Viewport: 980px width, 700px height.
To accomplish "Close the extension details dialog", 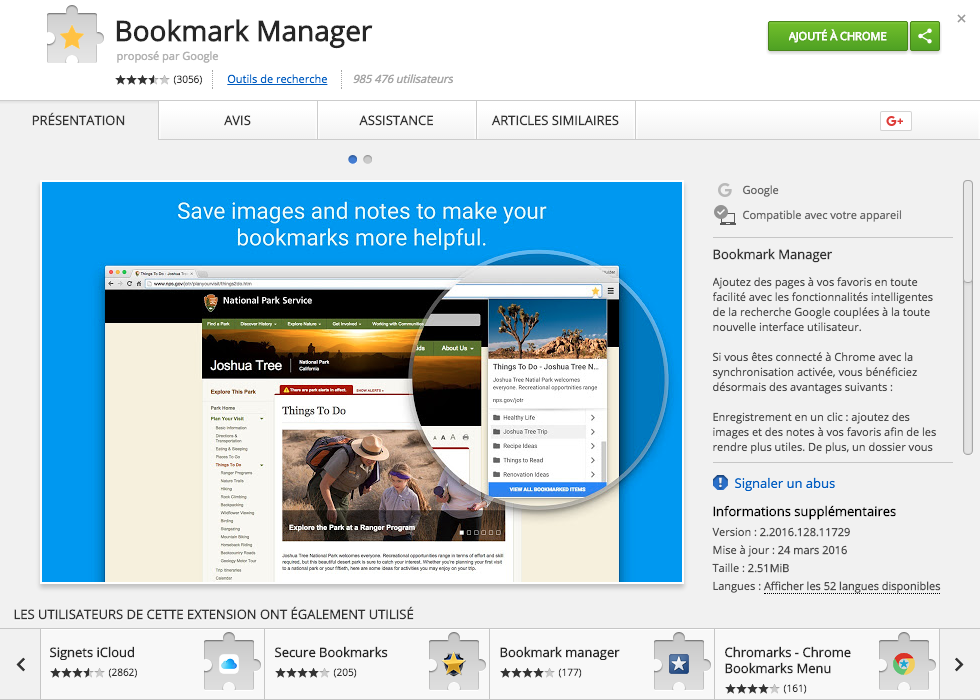I will (961, 19).
